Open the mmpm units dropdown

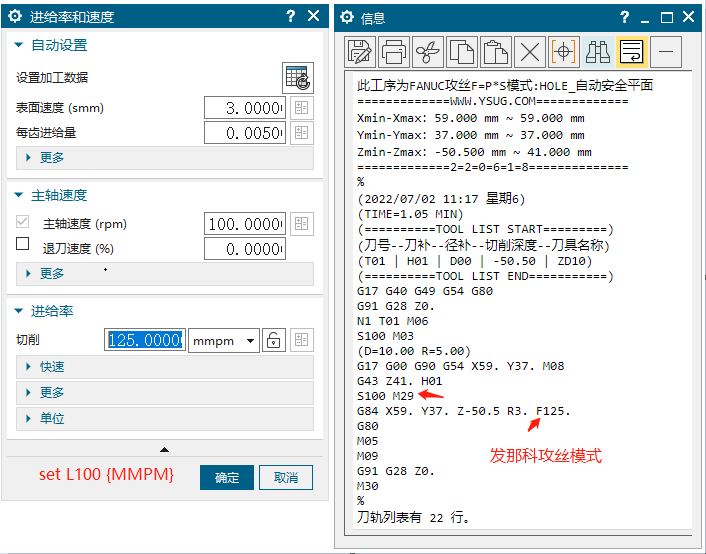224,340
